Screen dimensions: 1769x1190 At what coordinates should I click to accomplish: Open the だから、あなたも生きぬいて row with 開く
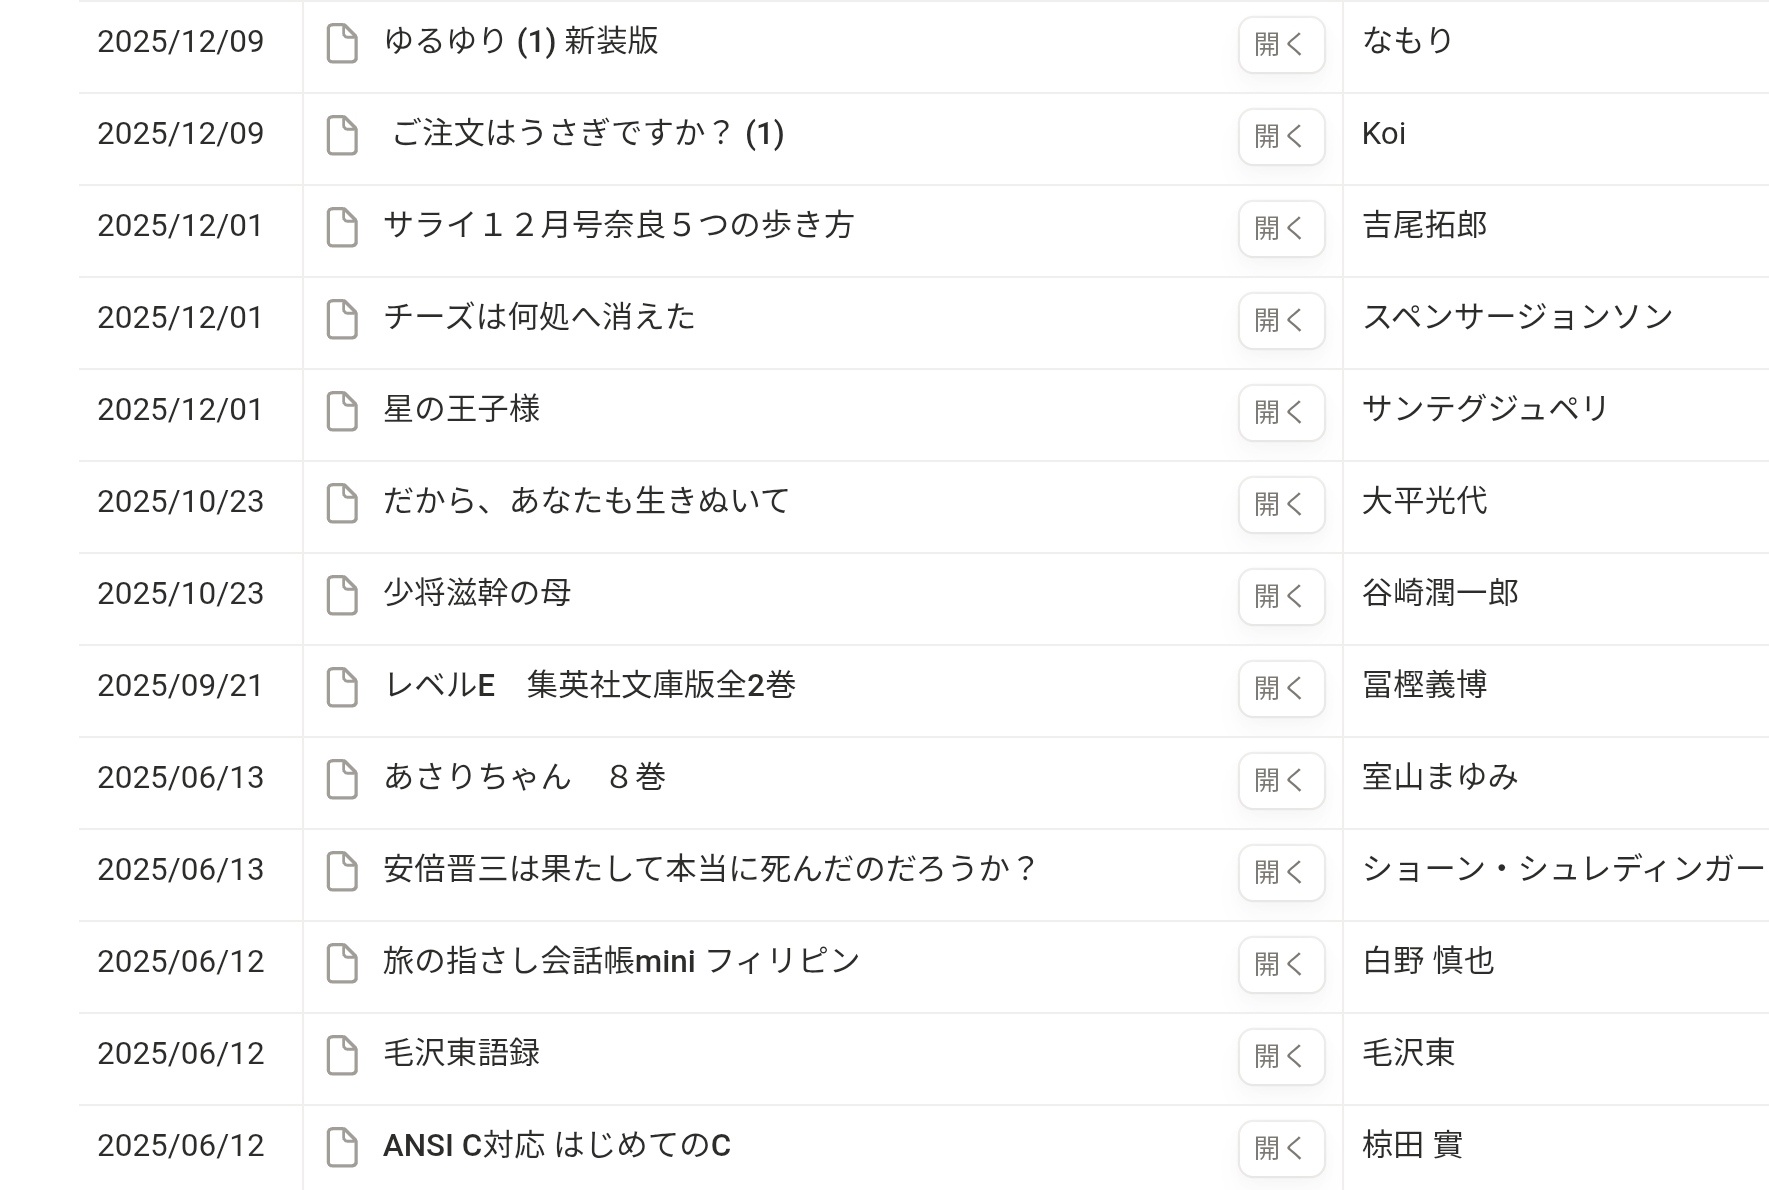pyautogui.click(x=1281, y=504)
